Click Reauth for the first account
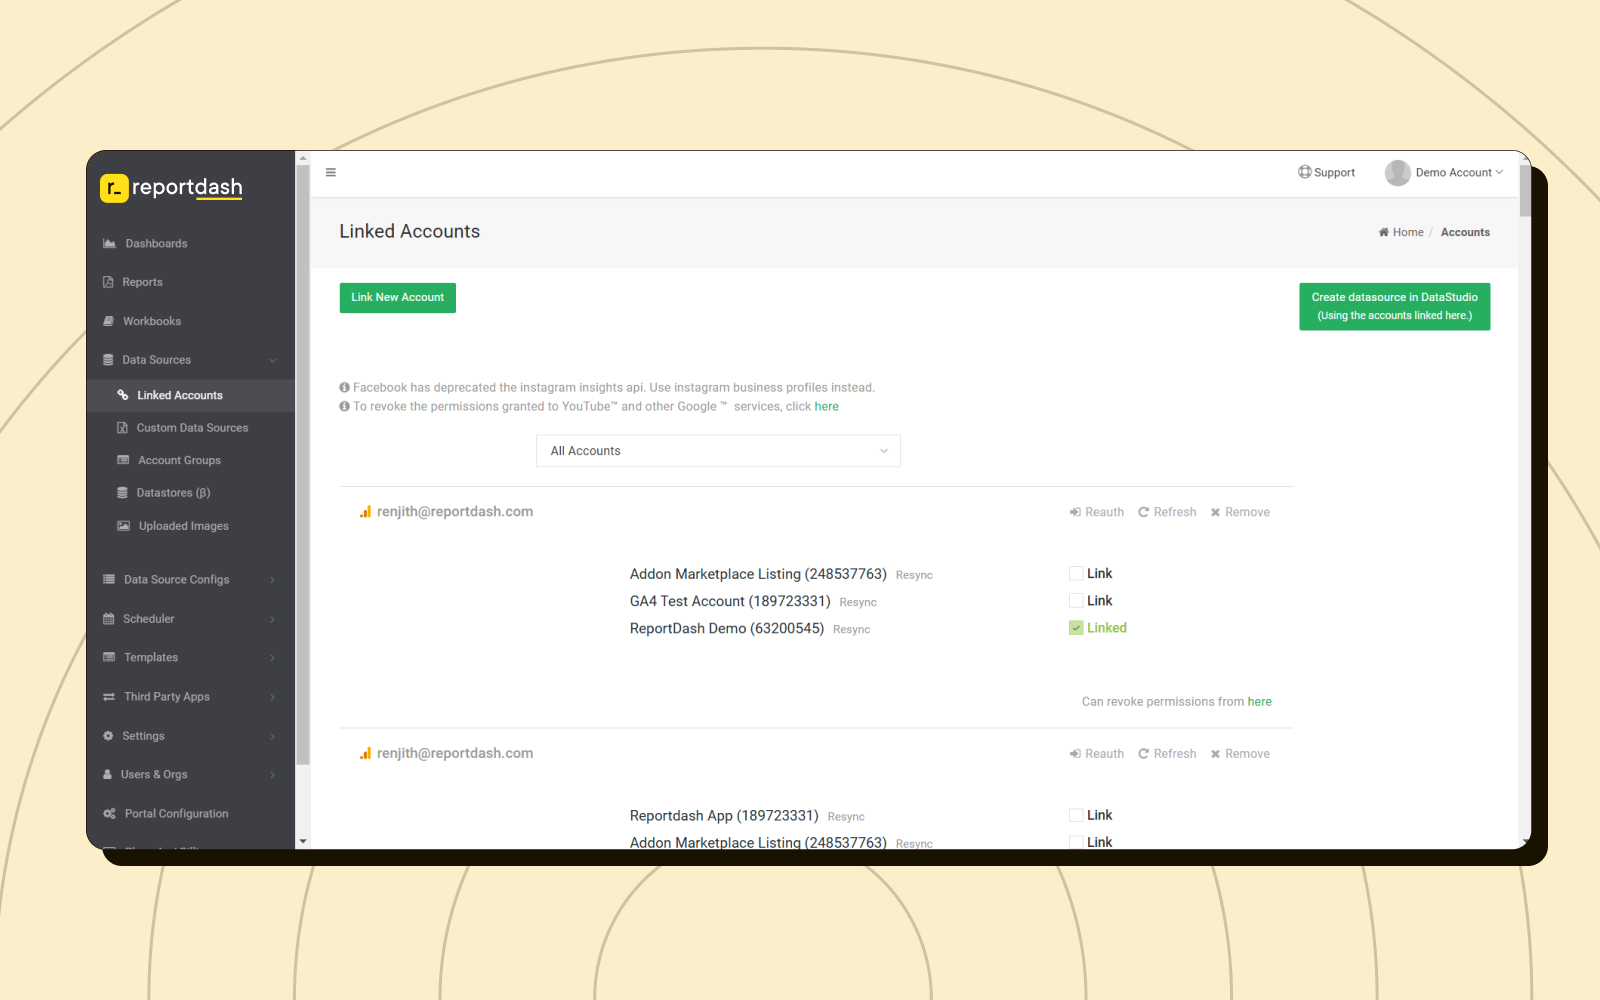Viewport: 1600px width, 1000px height. tap(1097, 512)
